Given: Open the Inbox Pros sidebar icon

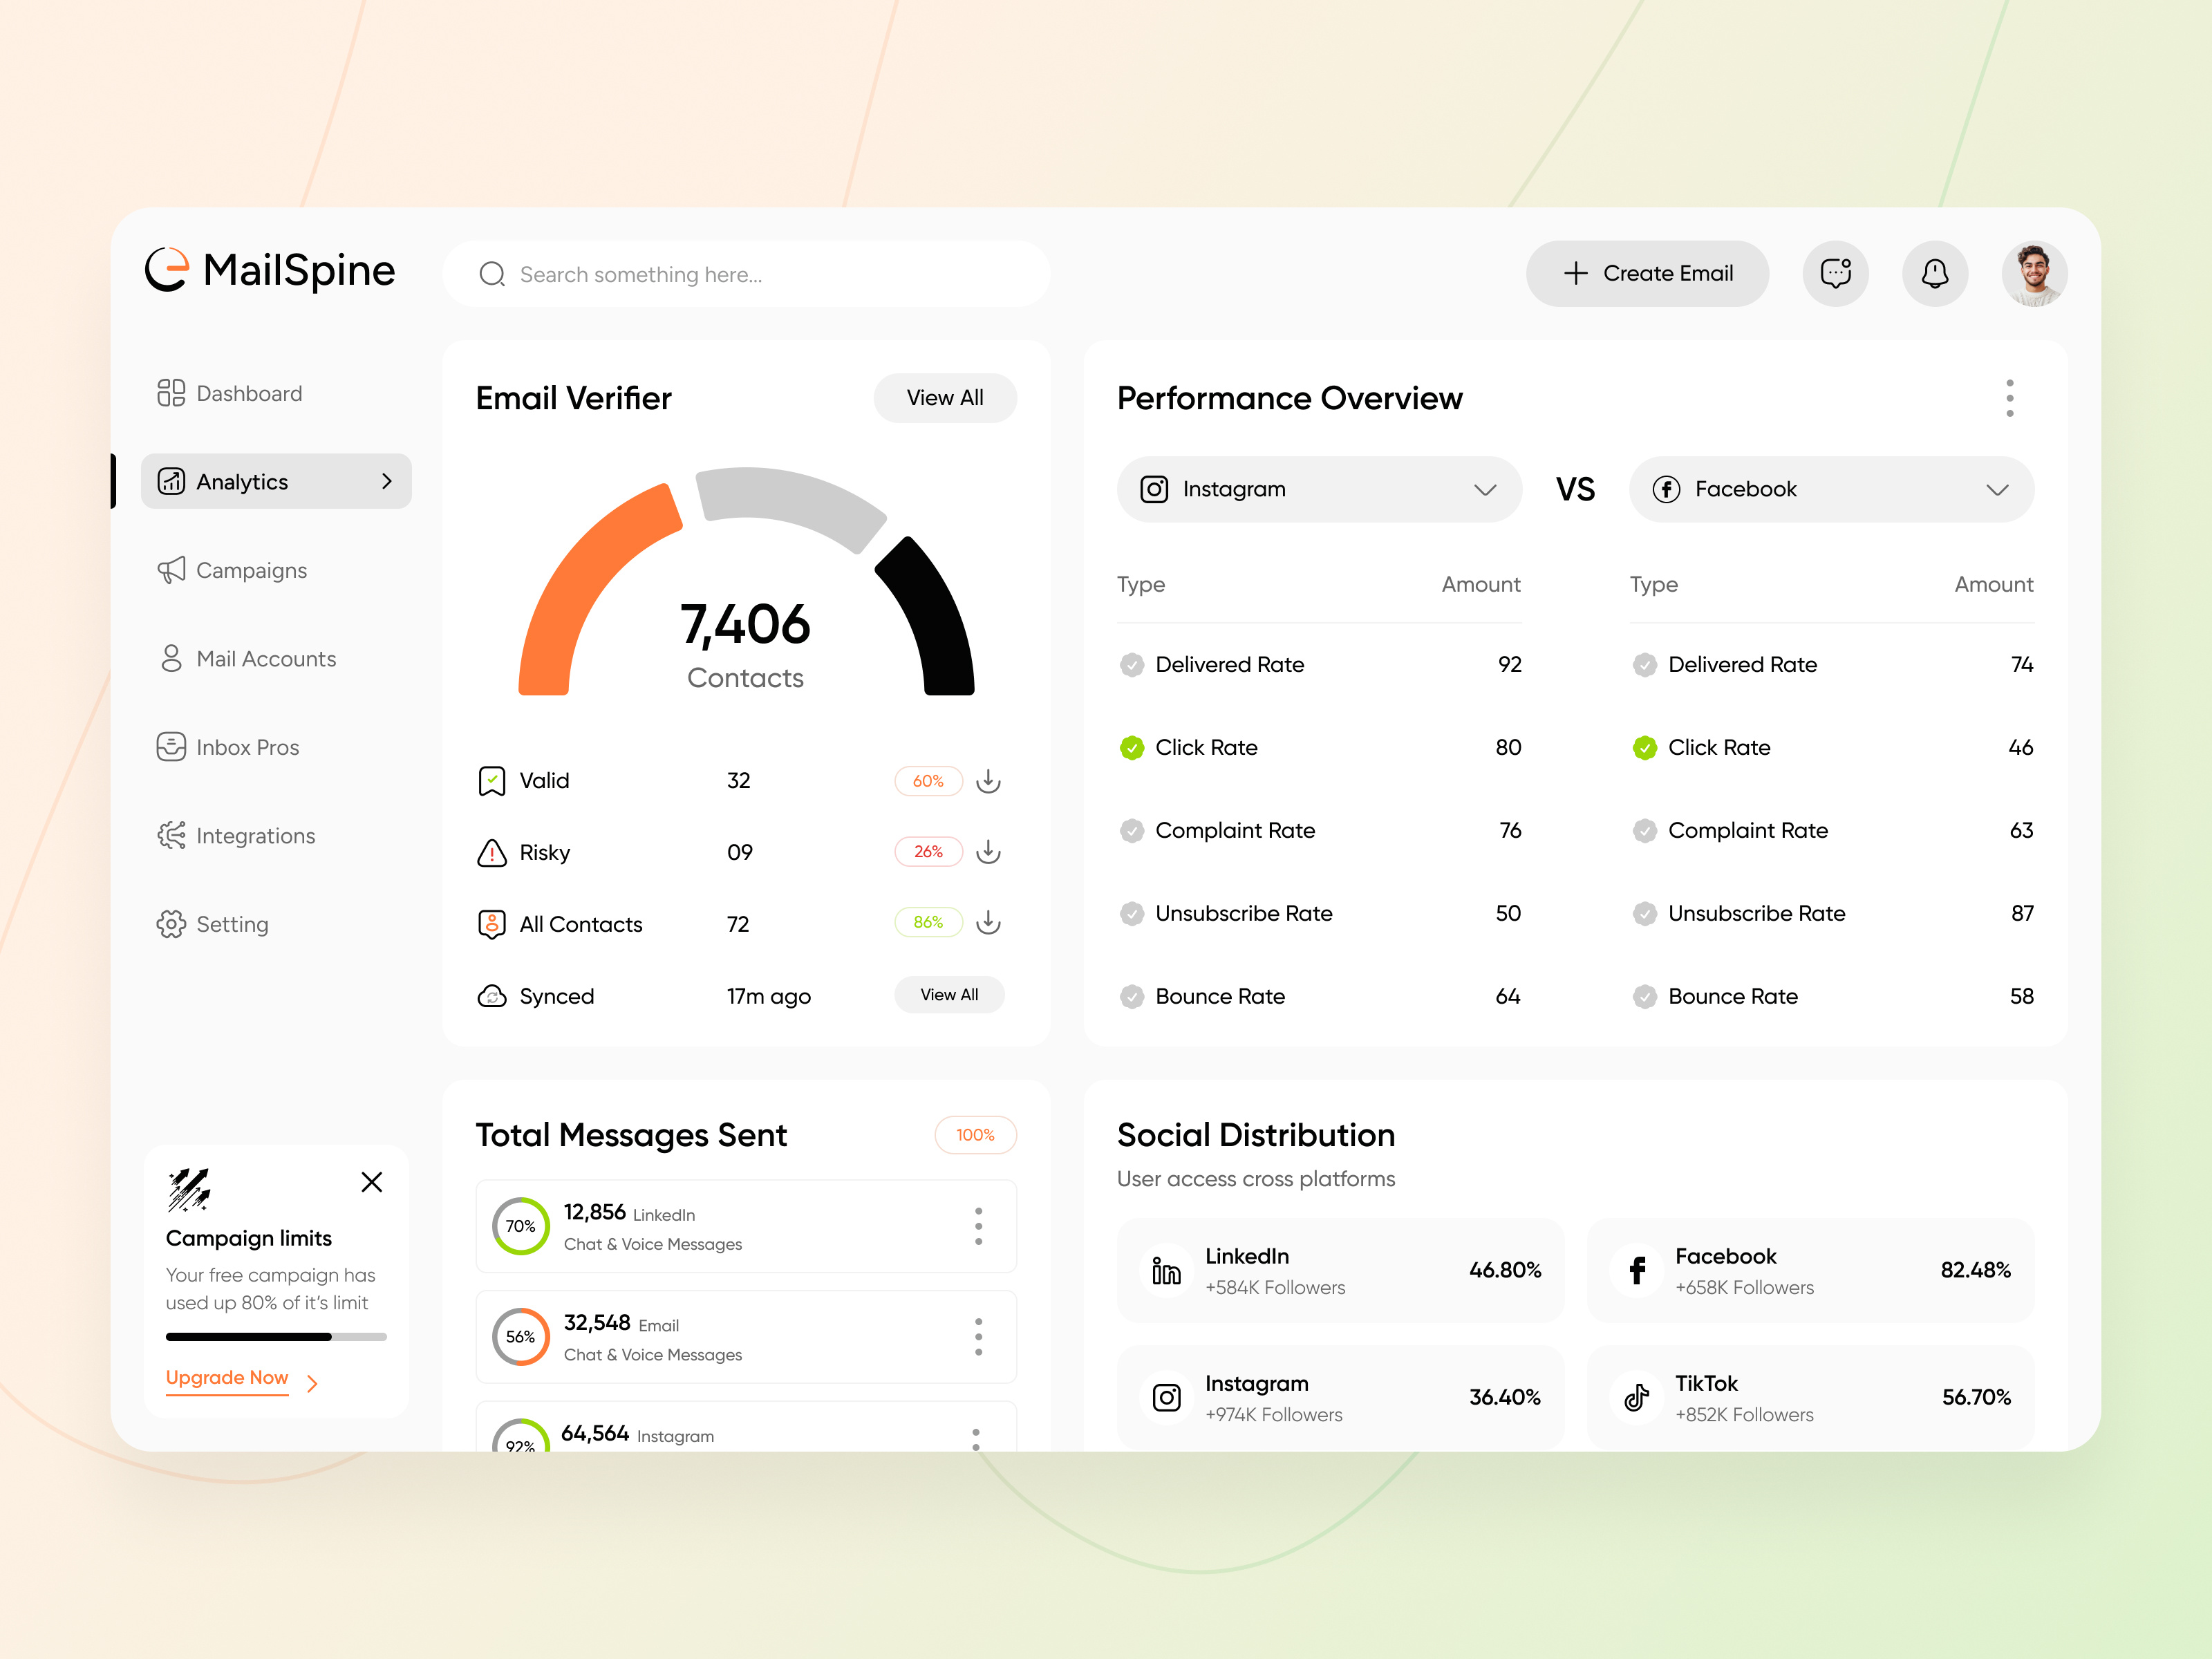Looking at the screenshot, I should (172, 747).
